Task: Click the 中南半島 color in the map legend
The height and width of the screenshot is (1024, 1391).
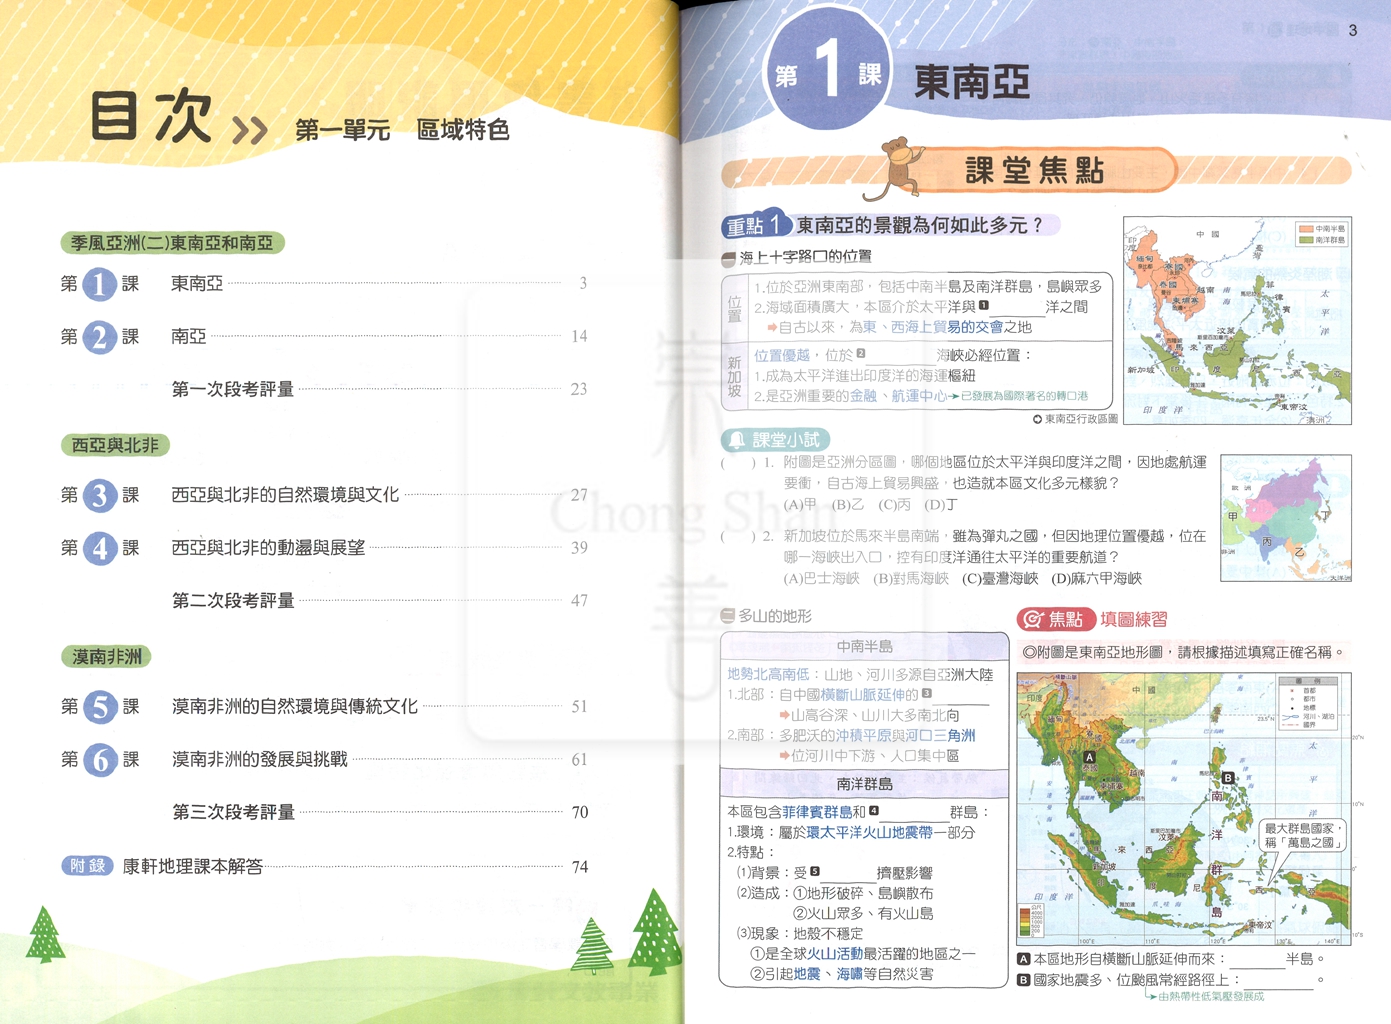Action: click(x=1305, y=229)
